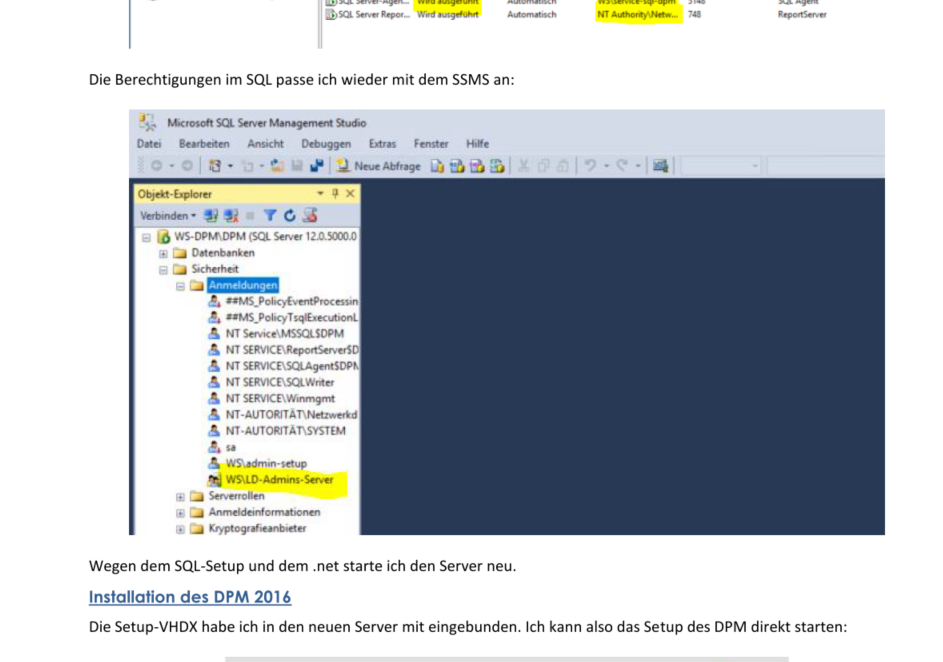
Task: Collapse the WS-DPM\DPM server node
Action: 146,237
